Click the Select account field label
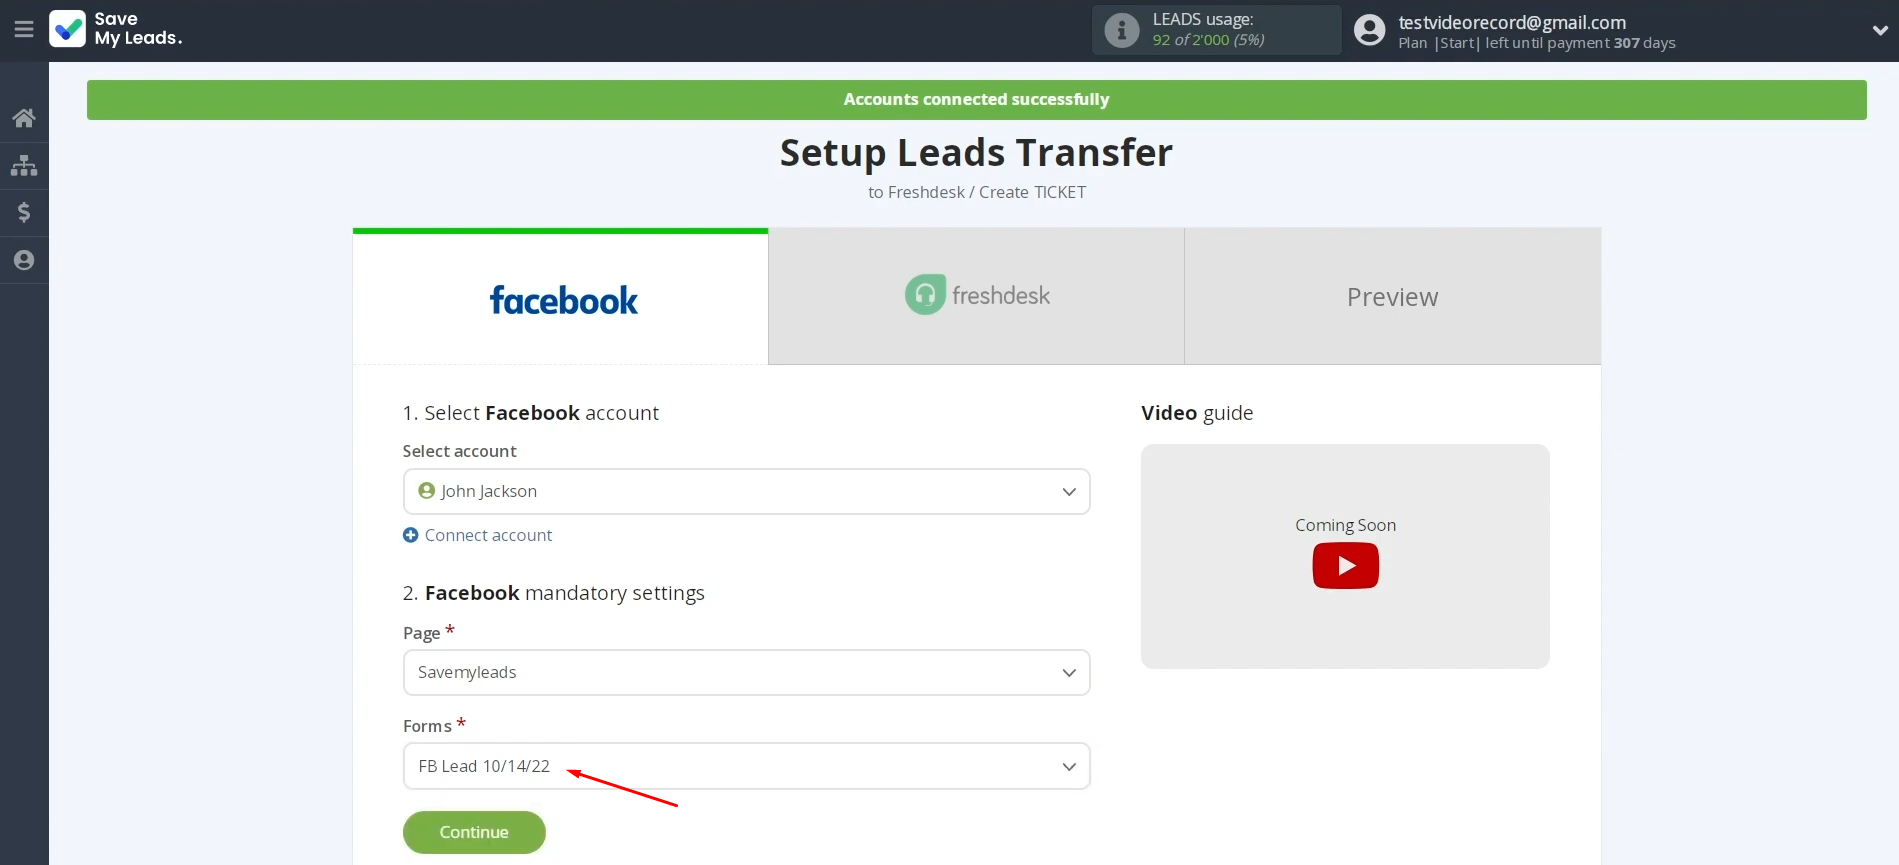The image size is (1899, 865). 459,451
